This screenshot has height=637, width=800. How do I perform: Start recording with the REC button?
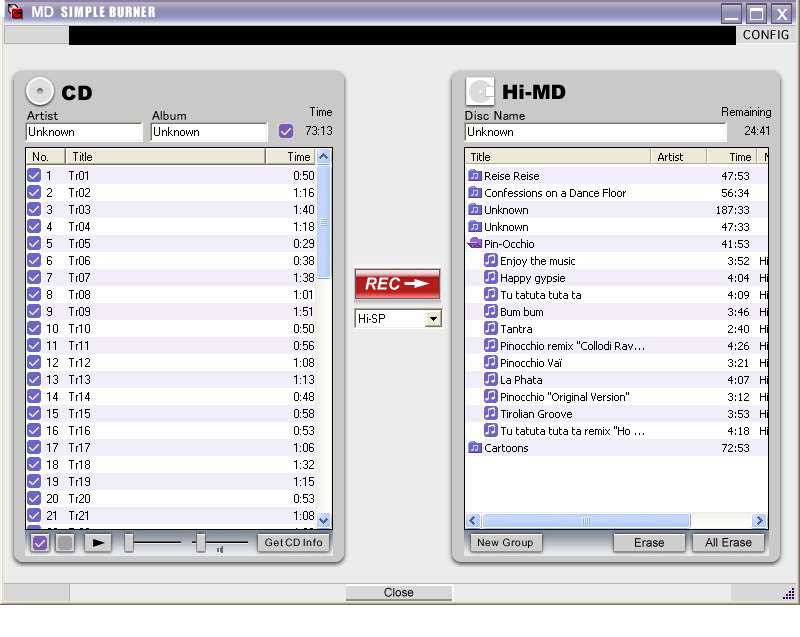(397, 284)
